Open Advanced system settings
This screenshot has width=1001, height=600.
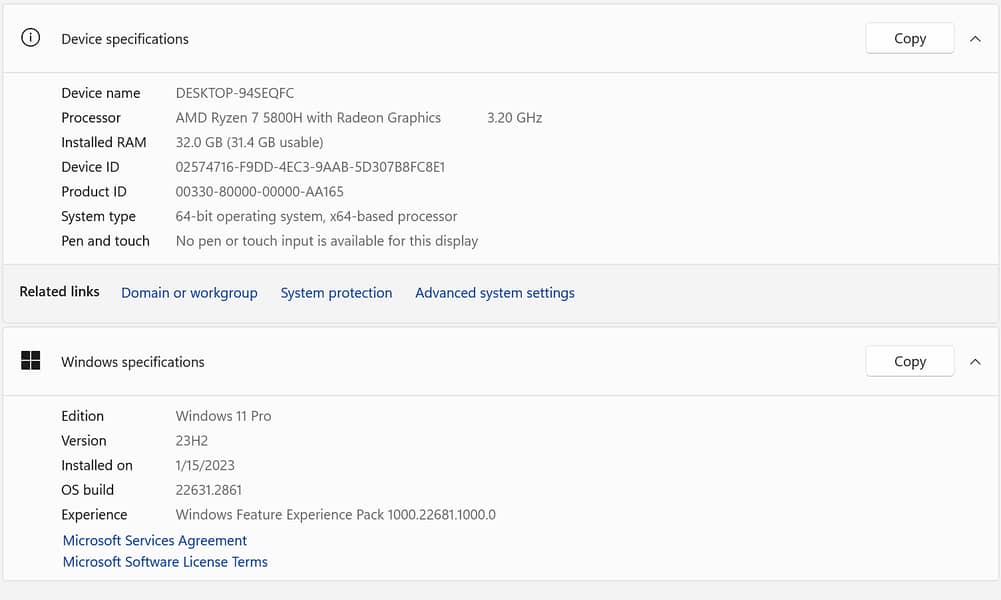[494, 293]
